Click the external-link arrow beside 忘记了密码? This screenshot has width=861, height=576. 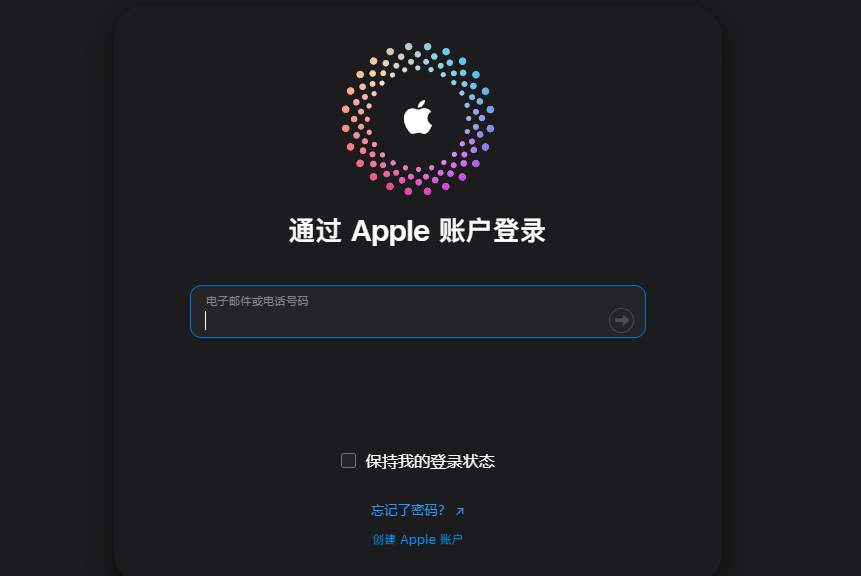click(460, 511)
